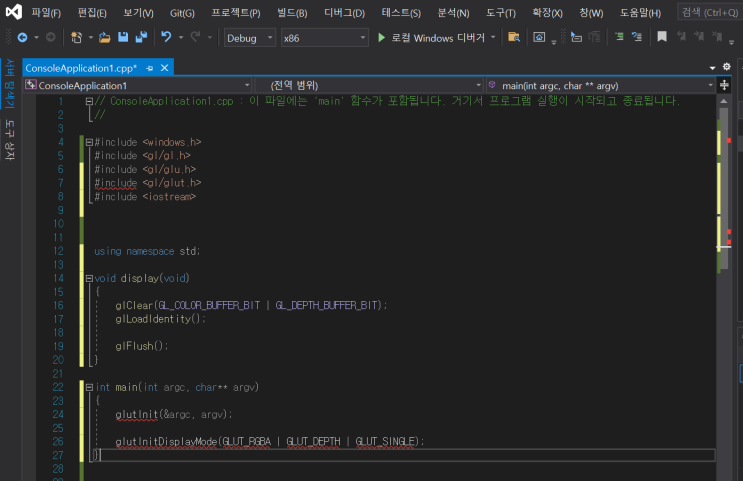Click the vertical scrollbar thumb in editor

pyautogui.click(x=723, y=190)
